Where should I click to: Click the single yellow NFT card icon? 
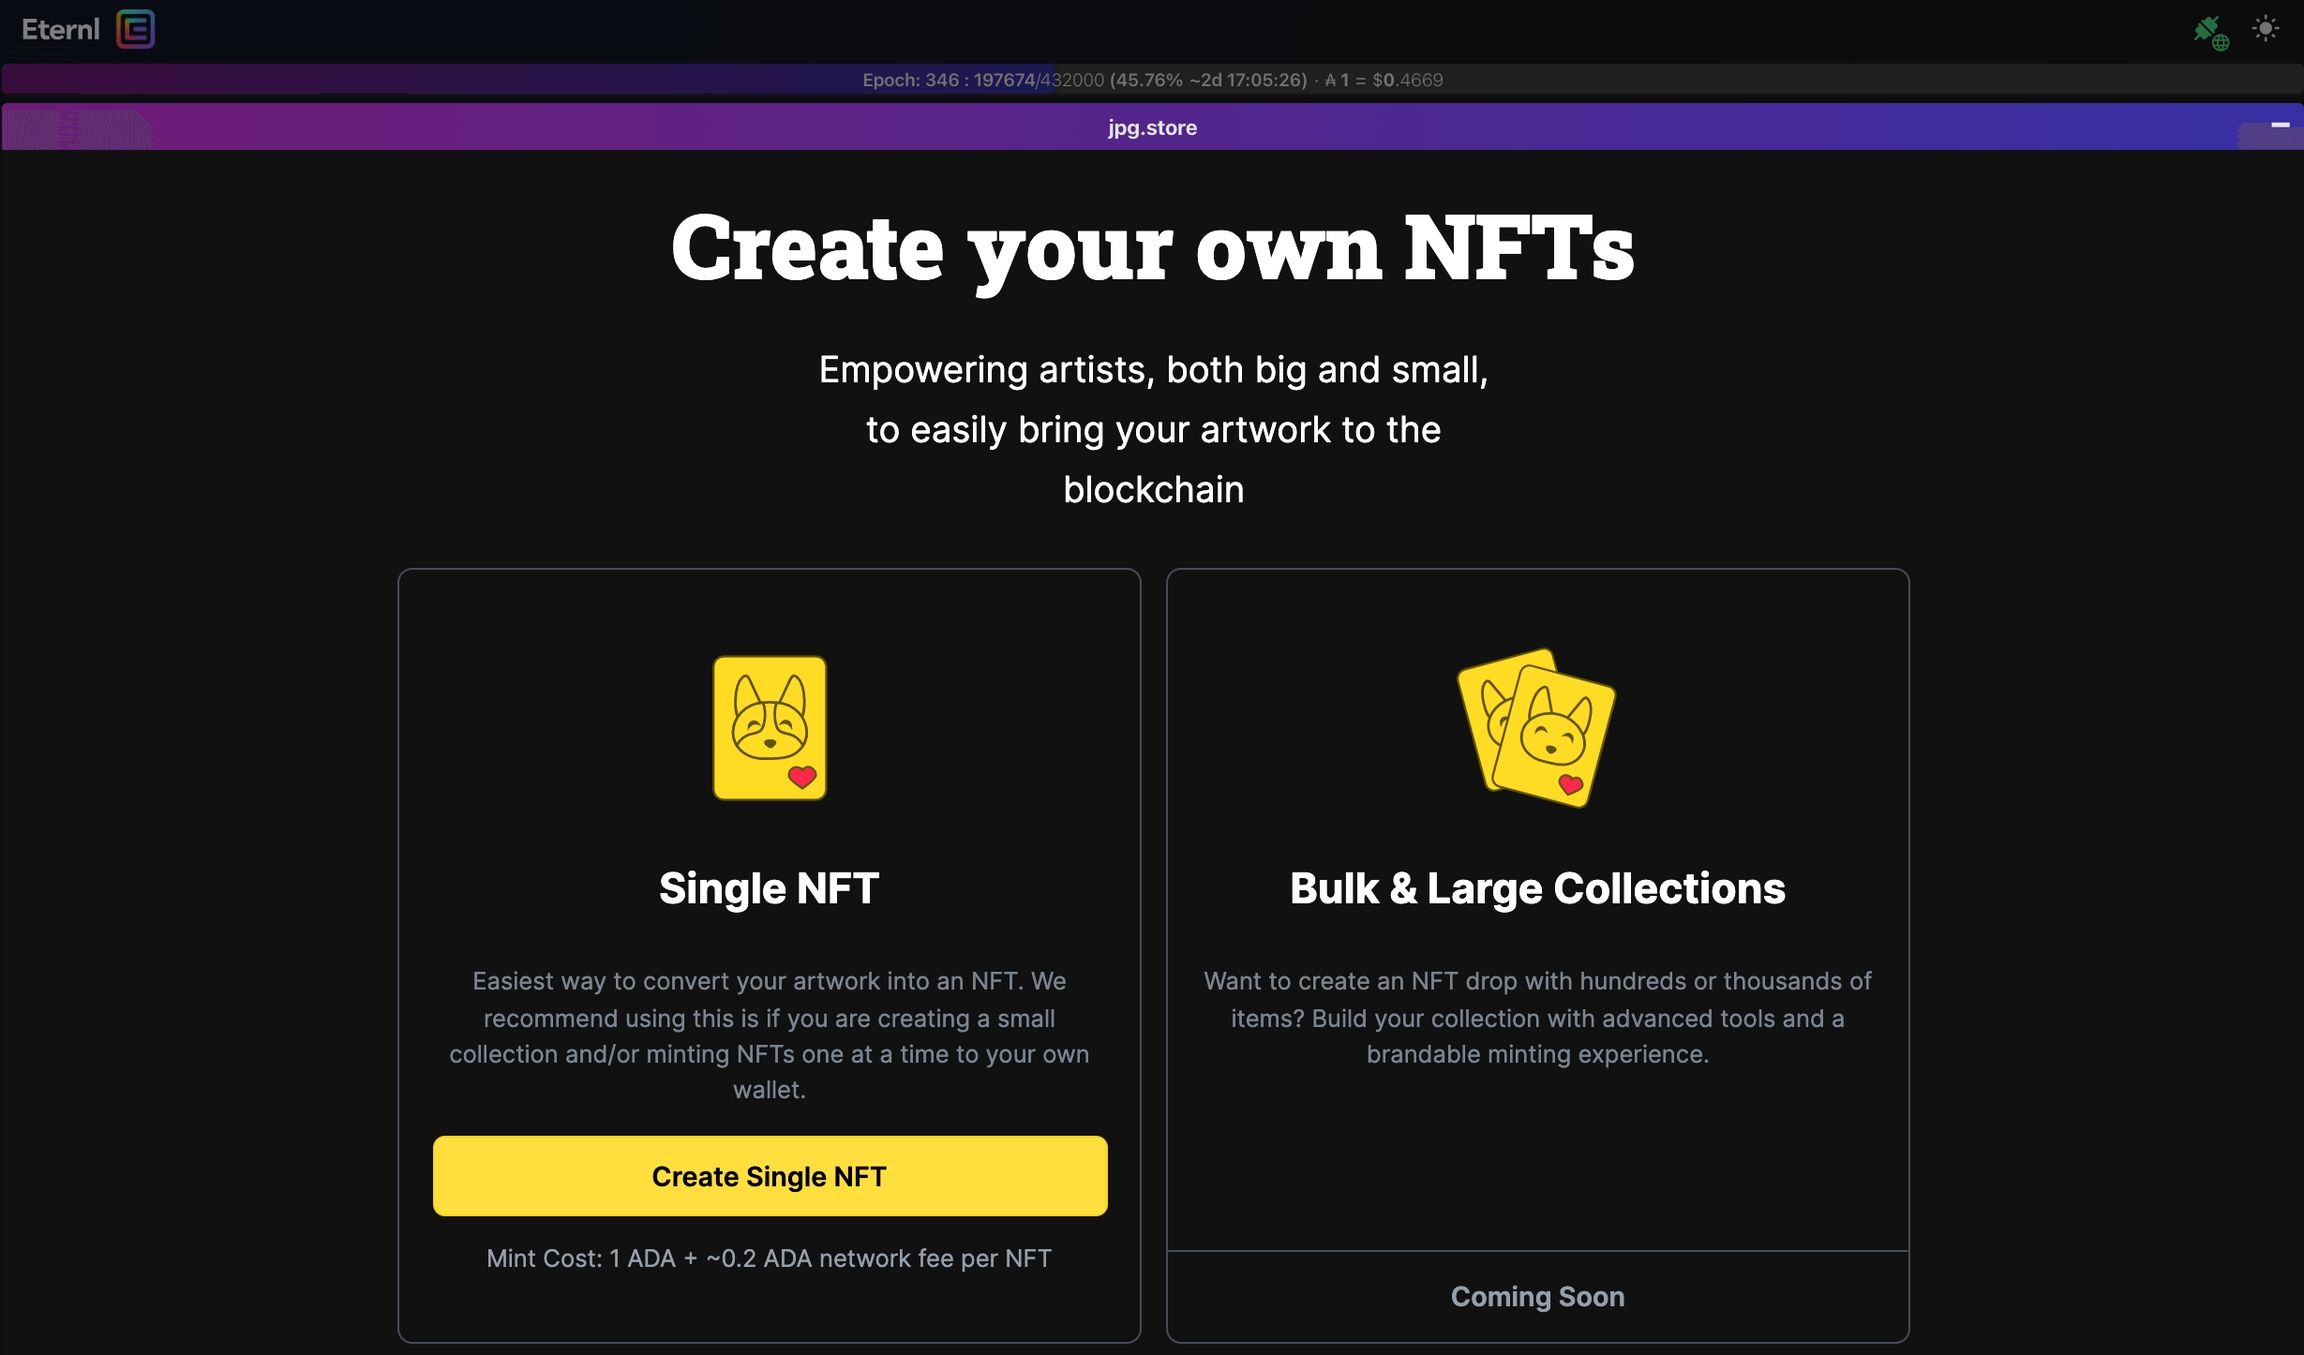click(x=769, y=727)
